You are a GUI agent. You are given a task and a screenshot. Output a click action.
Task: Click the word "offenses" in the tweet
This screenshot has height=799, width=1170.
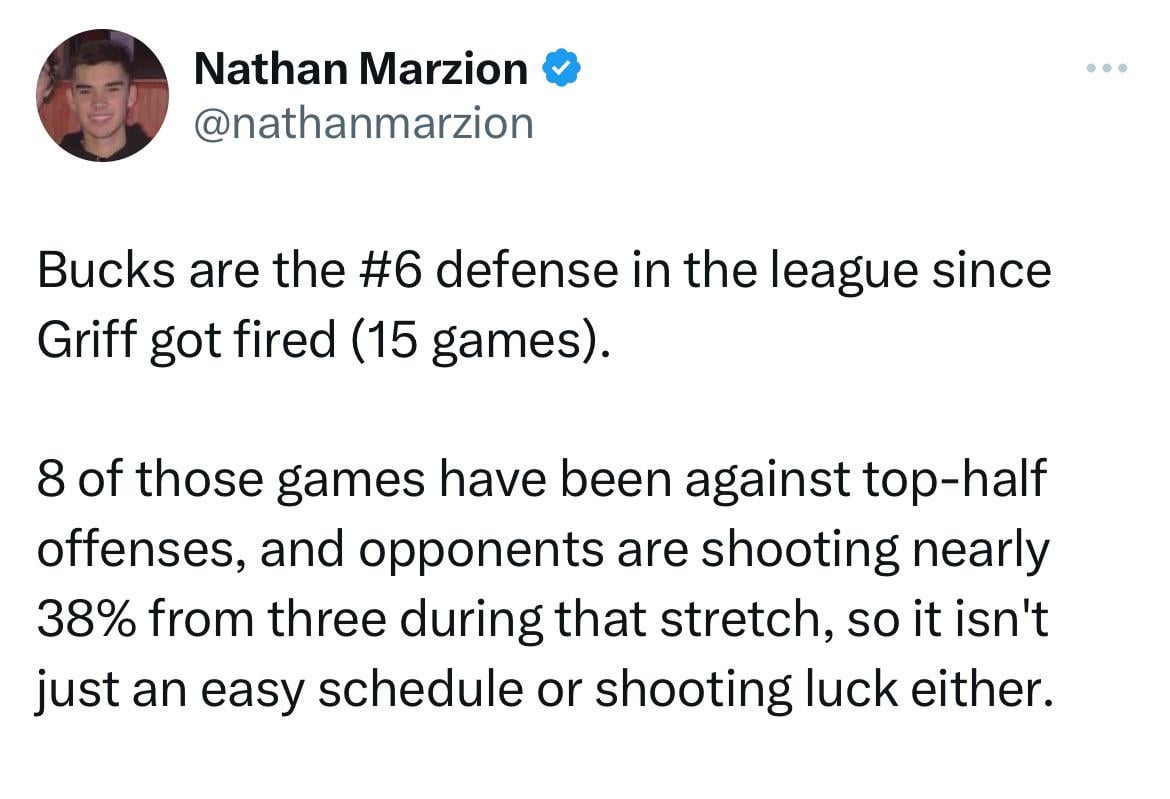click(135, 550)
